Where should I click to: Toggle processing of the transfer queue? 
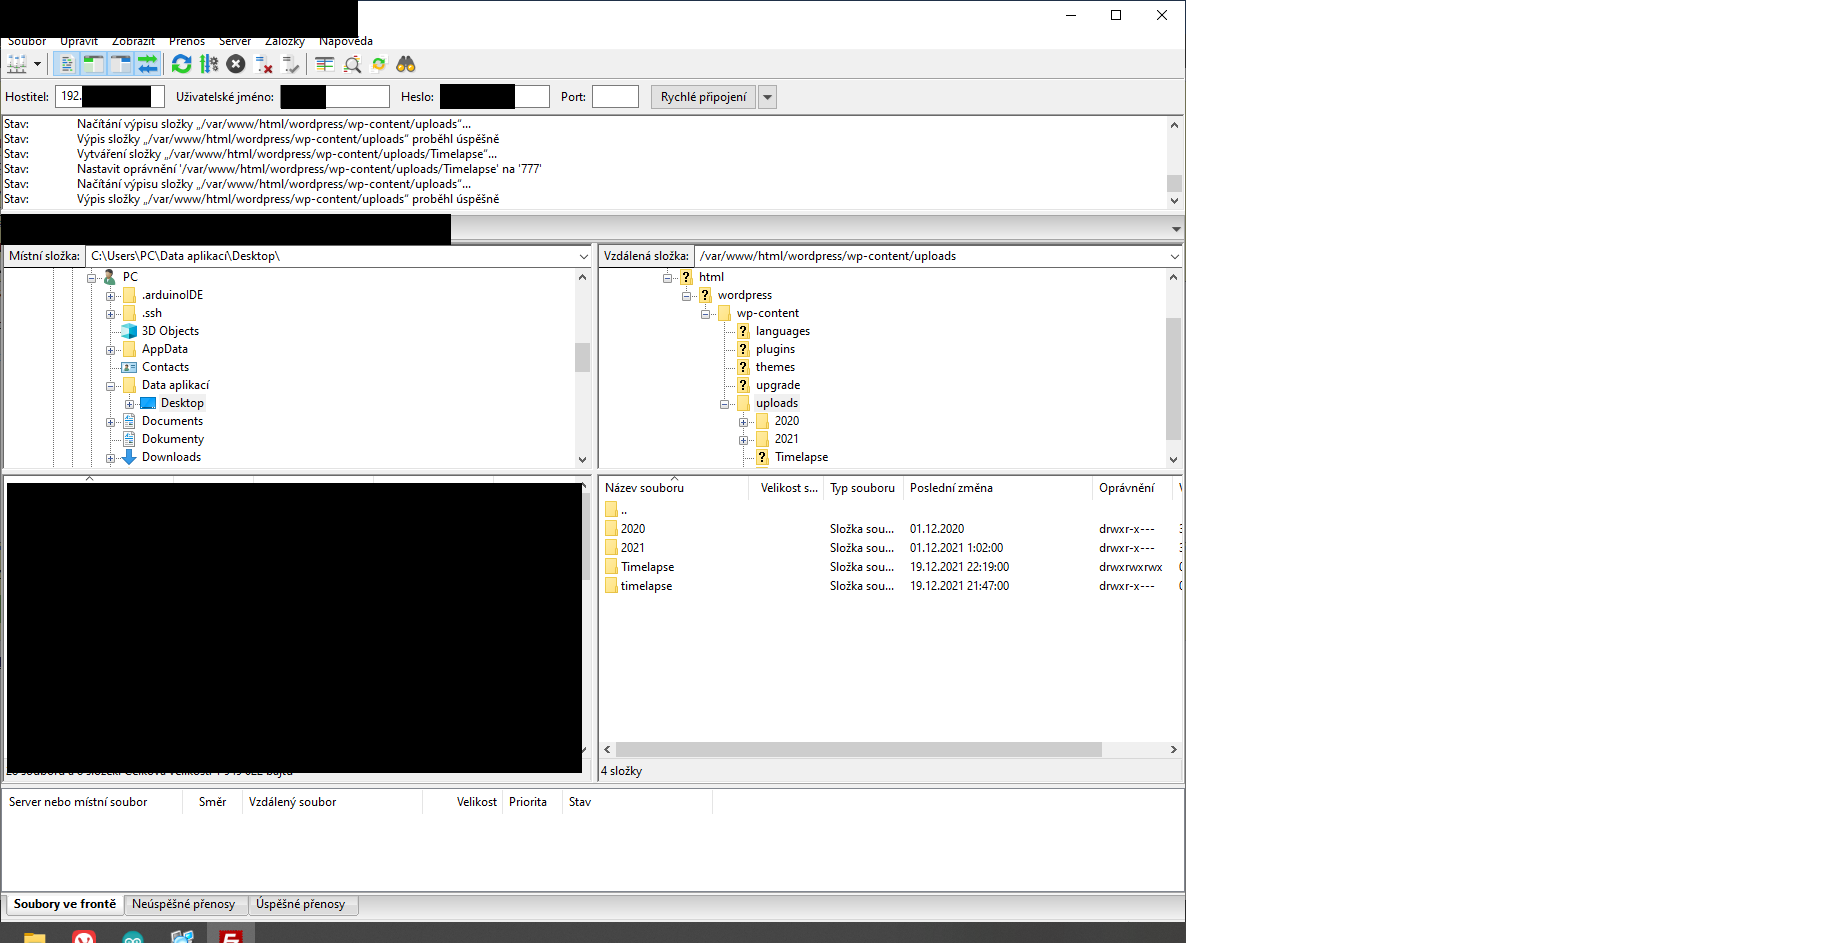[x=209, y=64]
